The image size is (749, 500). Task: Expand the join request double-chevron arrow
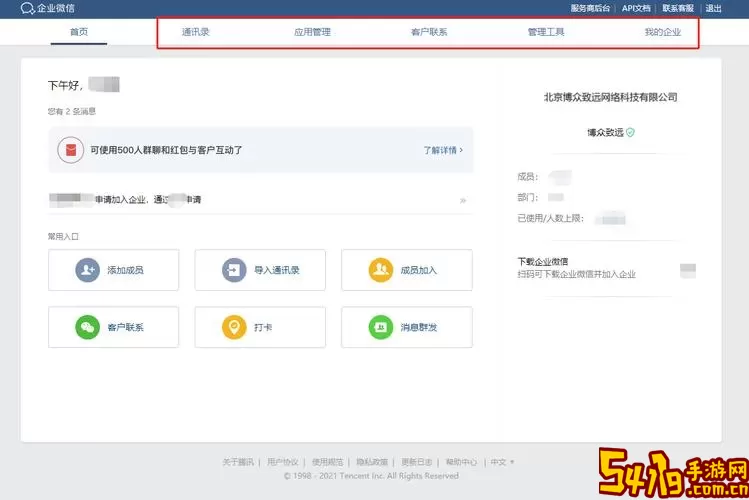tap(462, 201)
